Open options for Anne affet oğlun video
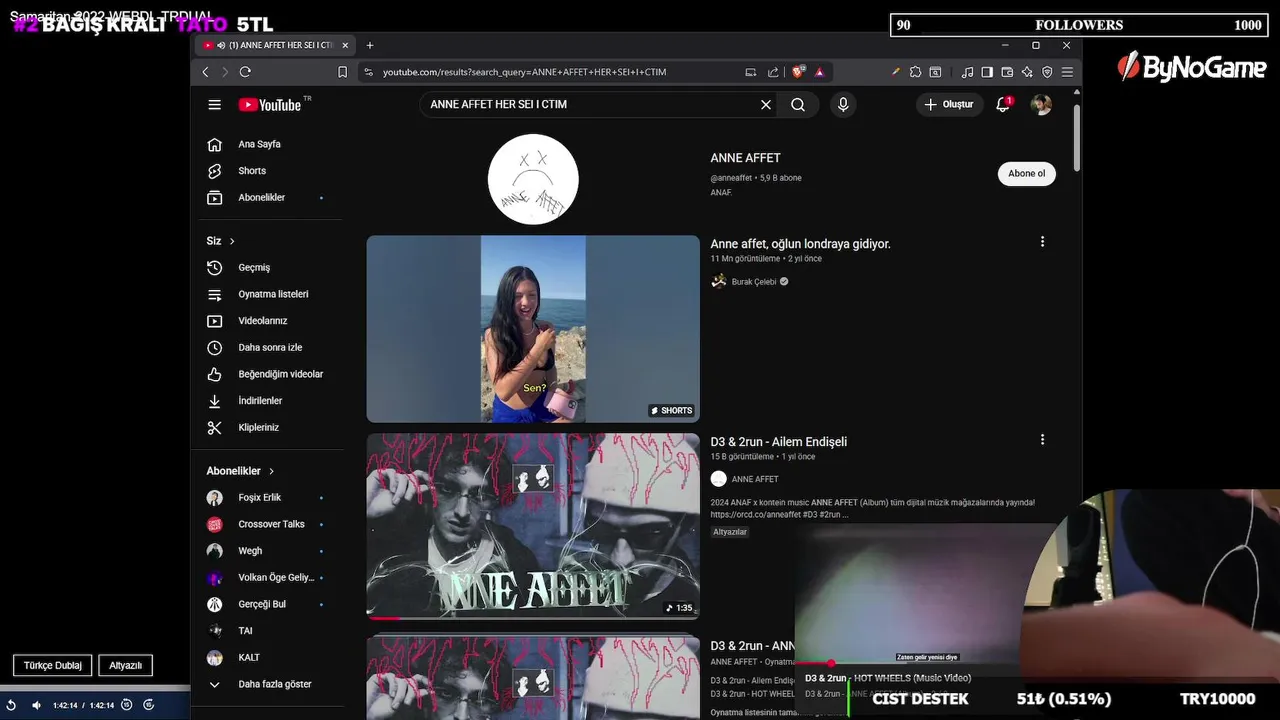 click(x=1042, y=242)
